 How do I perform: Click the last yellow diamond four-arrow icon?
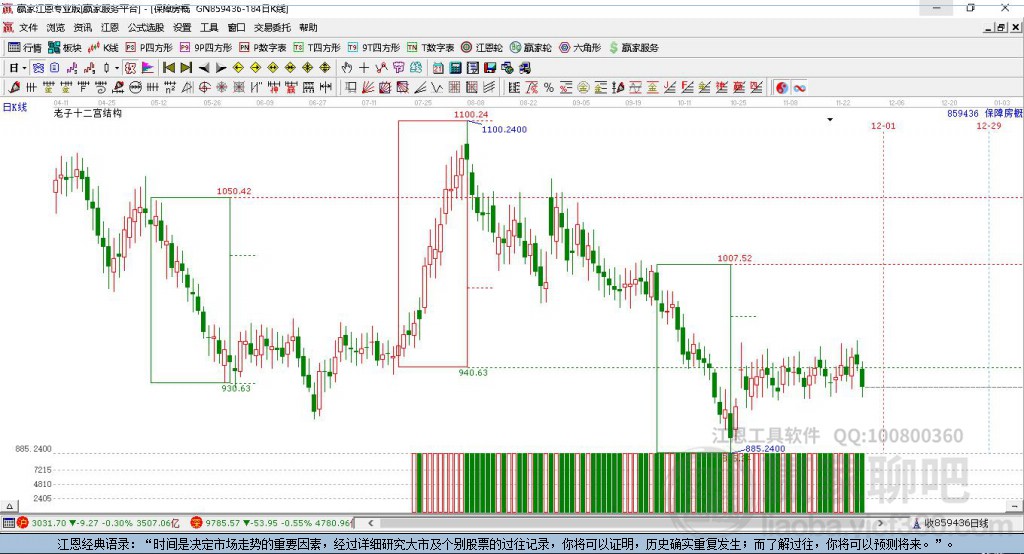(x=325, y=68)
